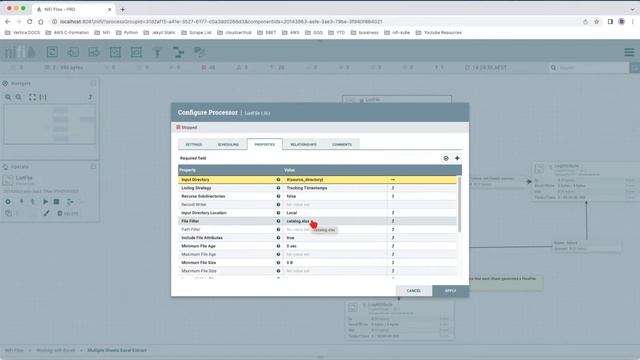
Task: Edit the File Filter catalog.xlsx value
Action: (336, 221)
